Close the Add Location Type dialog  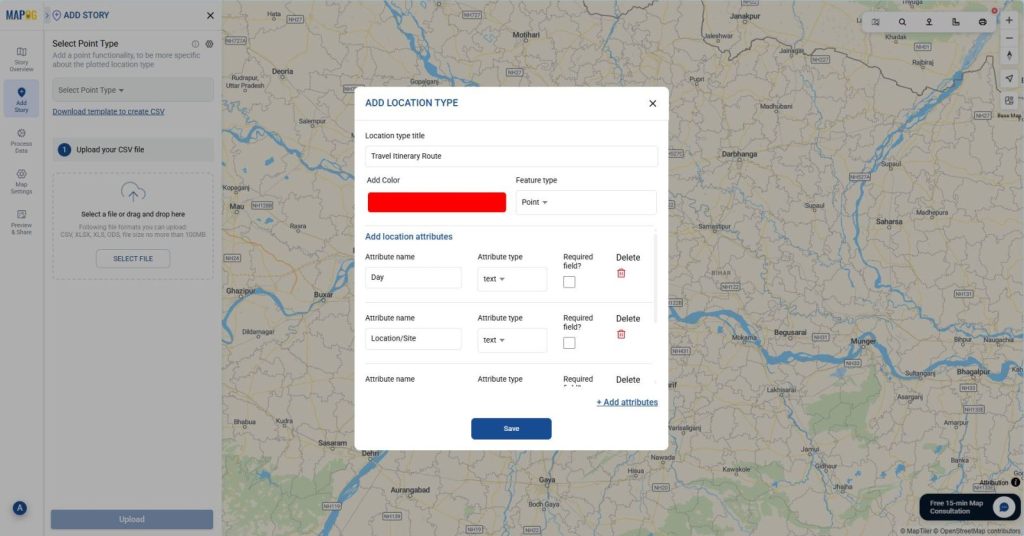[652, 103]
